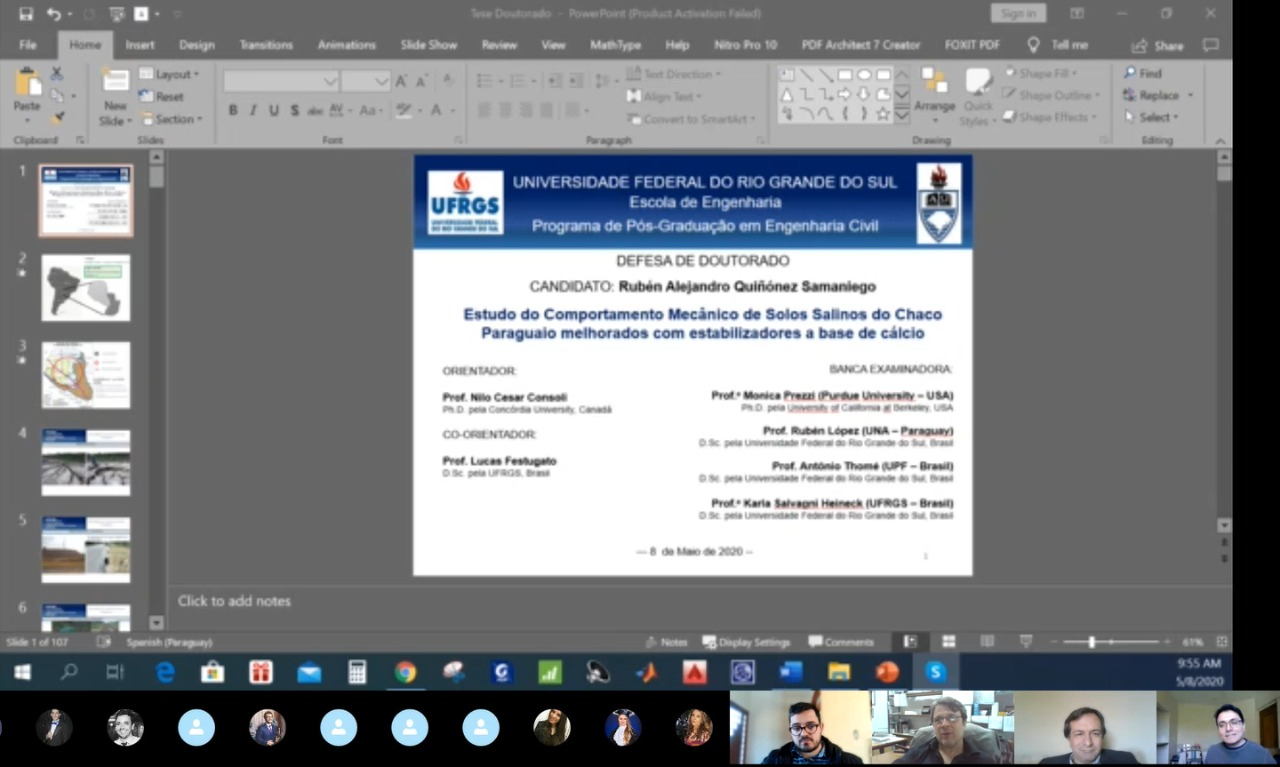Click the New Slide icon
The image size is (1280, 767).
115,80
